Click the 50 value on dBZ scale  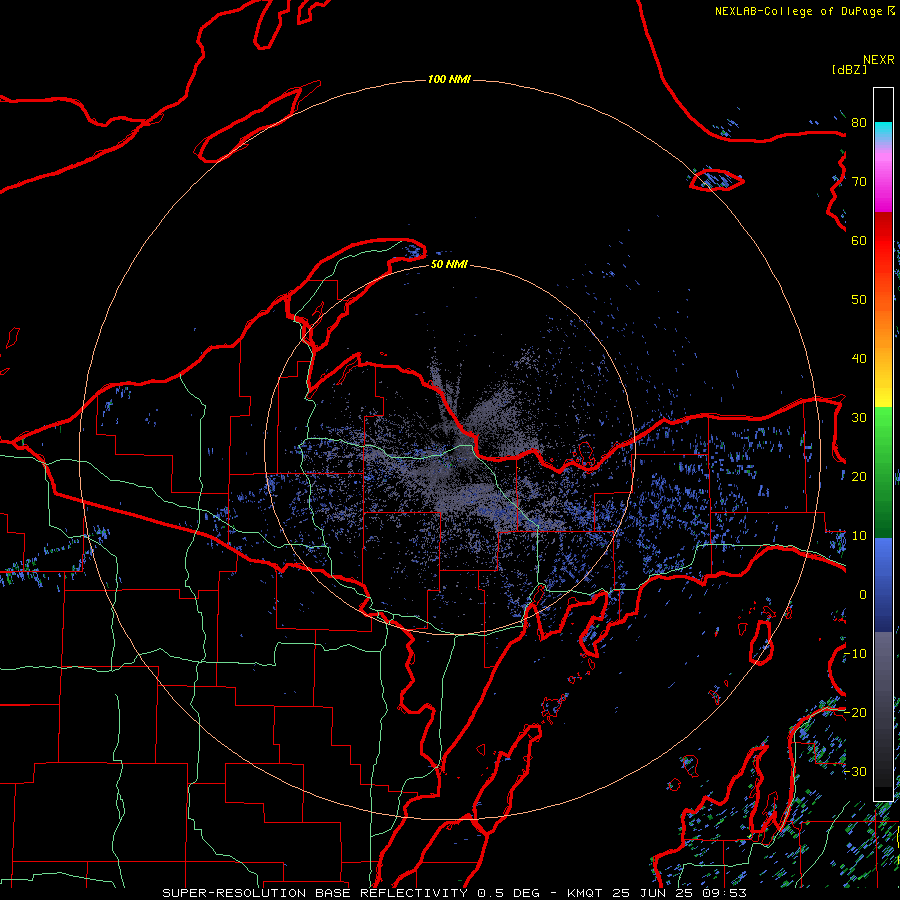tap(859, 300)
